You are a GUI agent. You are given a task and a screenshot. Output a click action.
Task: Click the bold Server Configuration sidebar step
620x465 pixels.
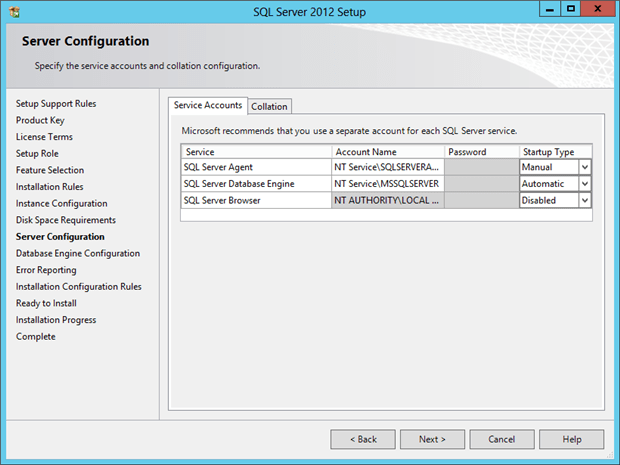[x=60, y=236]
